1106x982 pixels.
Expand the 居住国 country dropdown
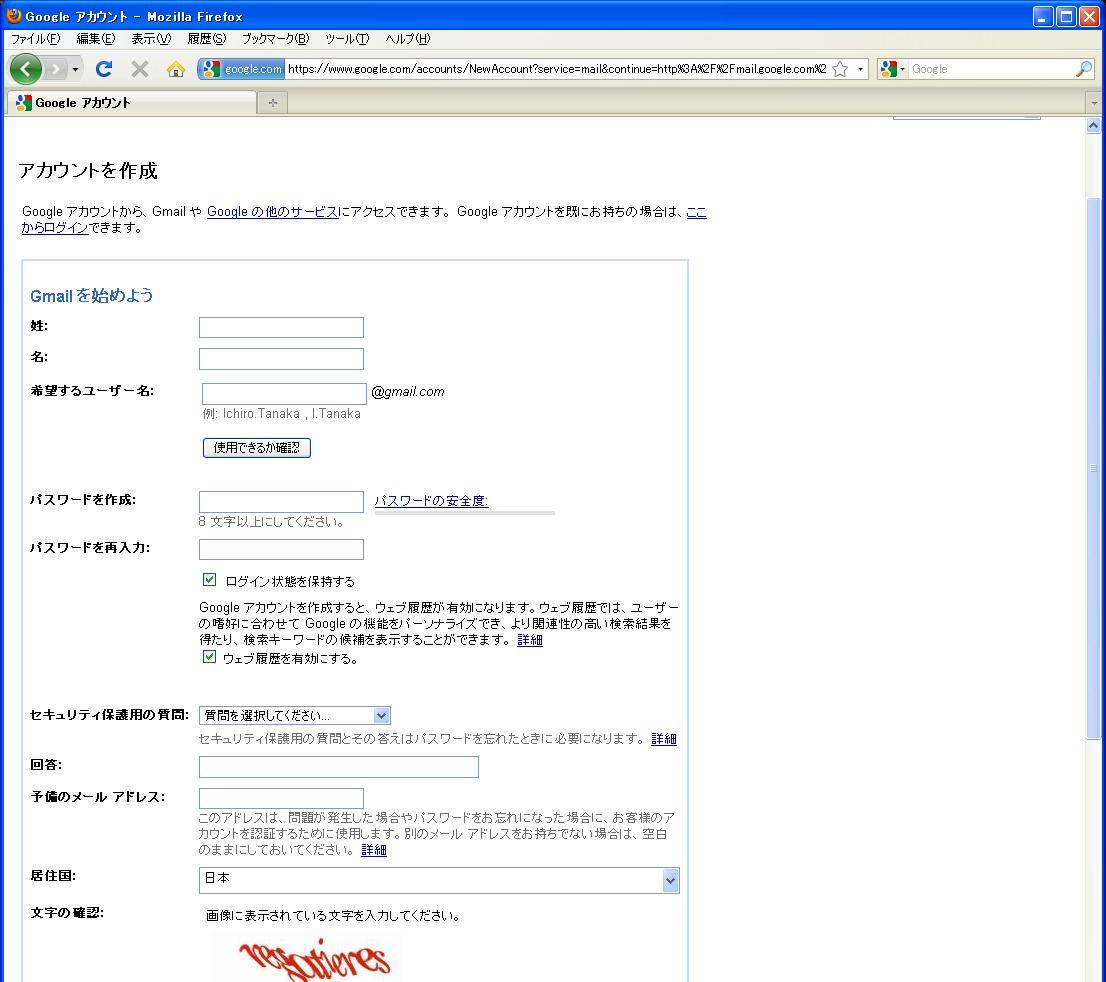click(439, 880)
